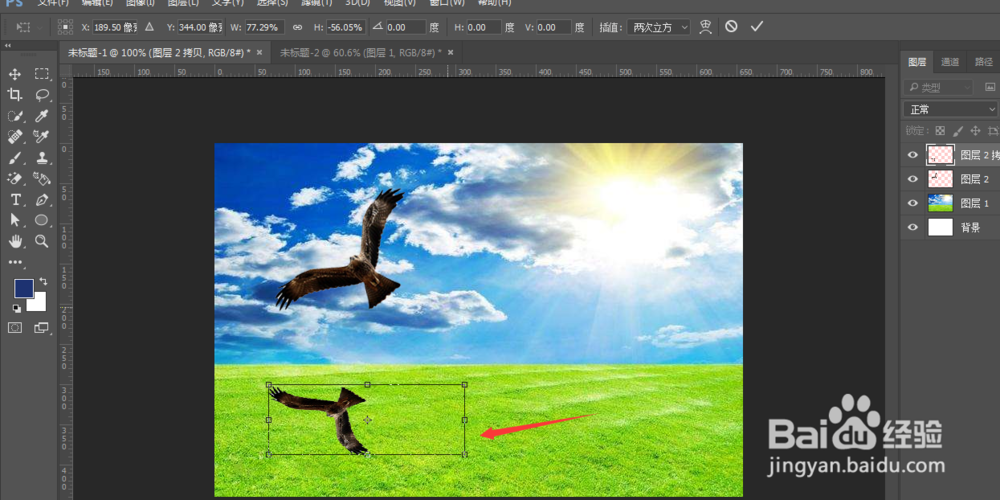Toggle the width-height aspect ratio link
Screen dimensions: 1000x500
pos(297,27)
